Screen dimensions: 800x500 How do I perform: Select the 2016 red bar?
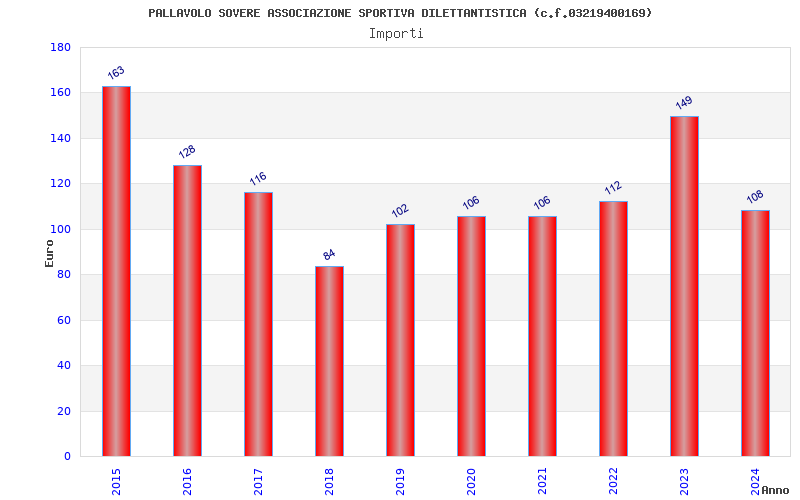click(x=187, y=311)
